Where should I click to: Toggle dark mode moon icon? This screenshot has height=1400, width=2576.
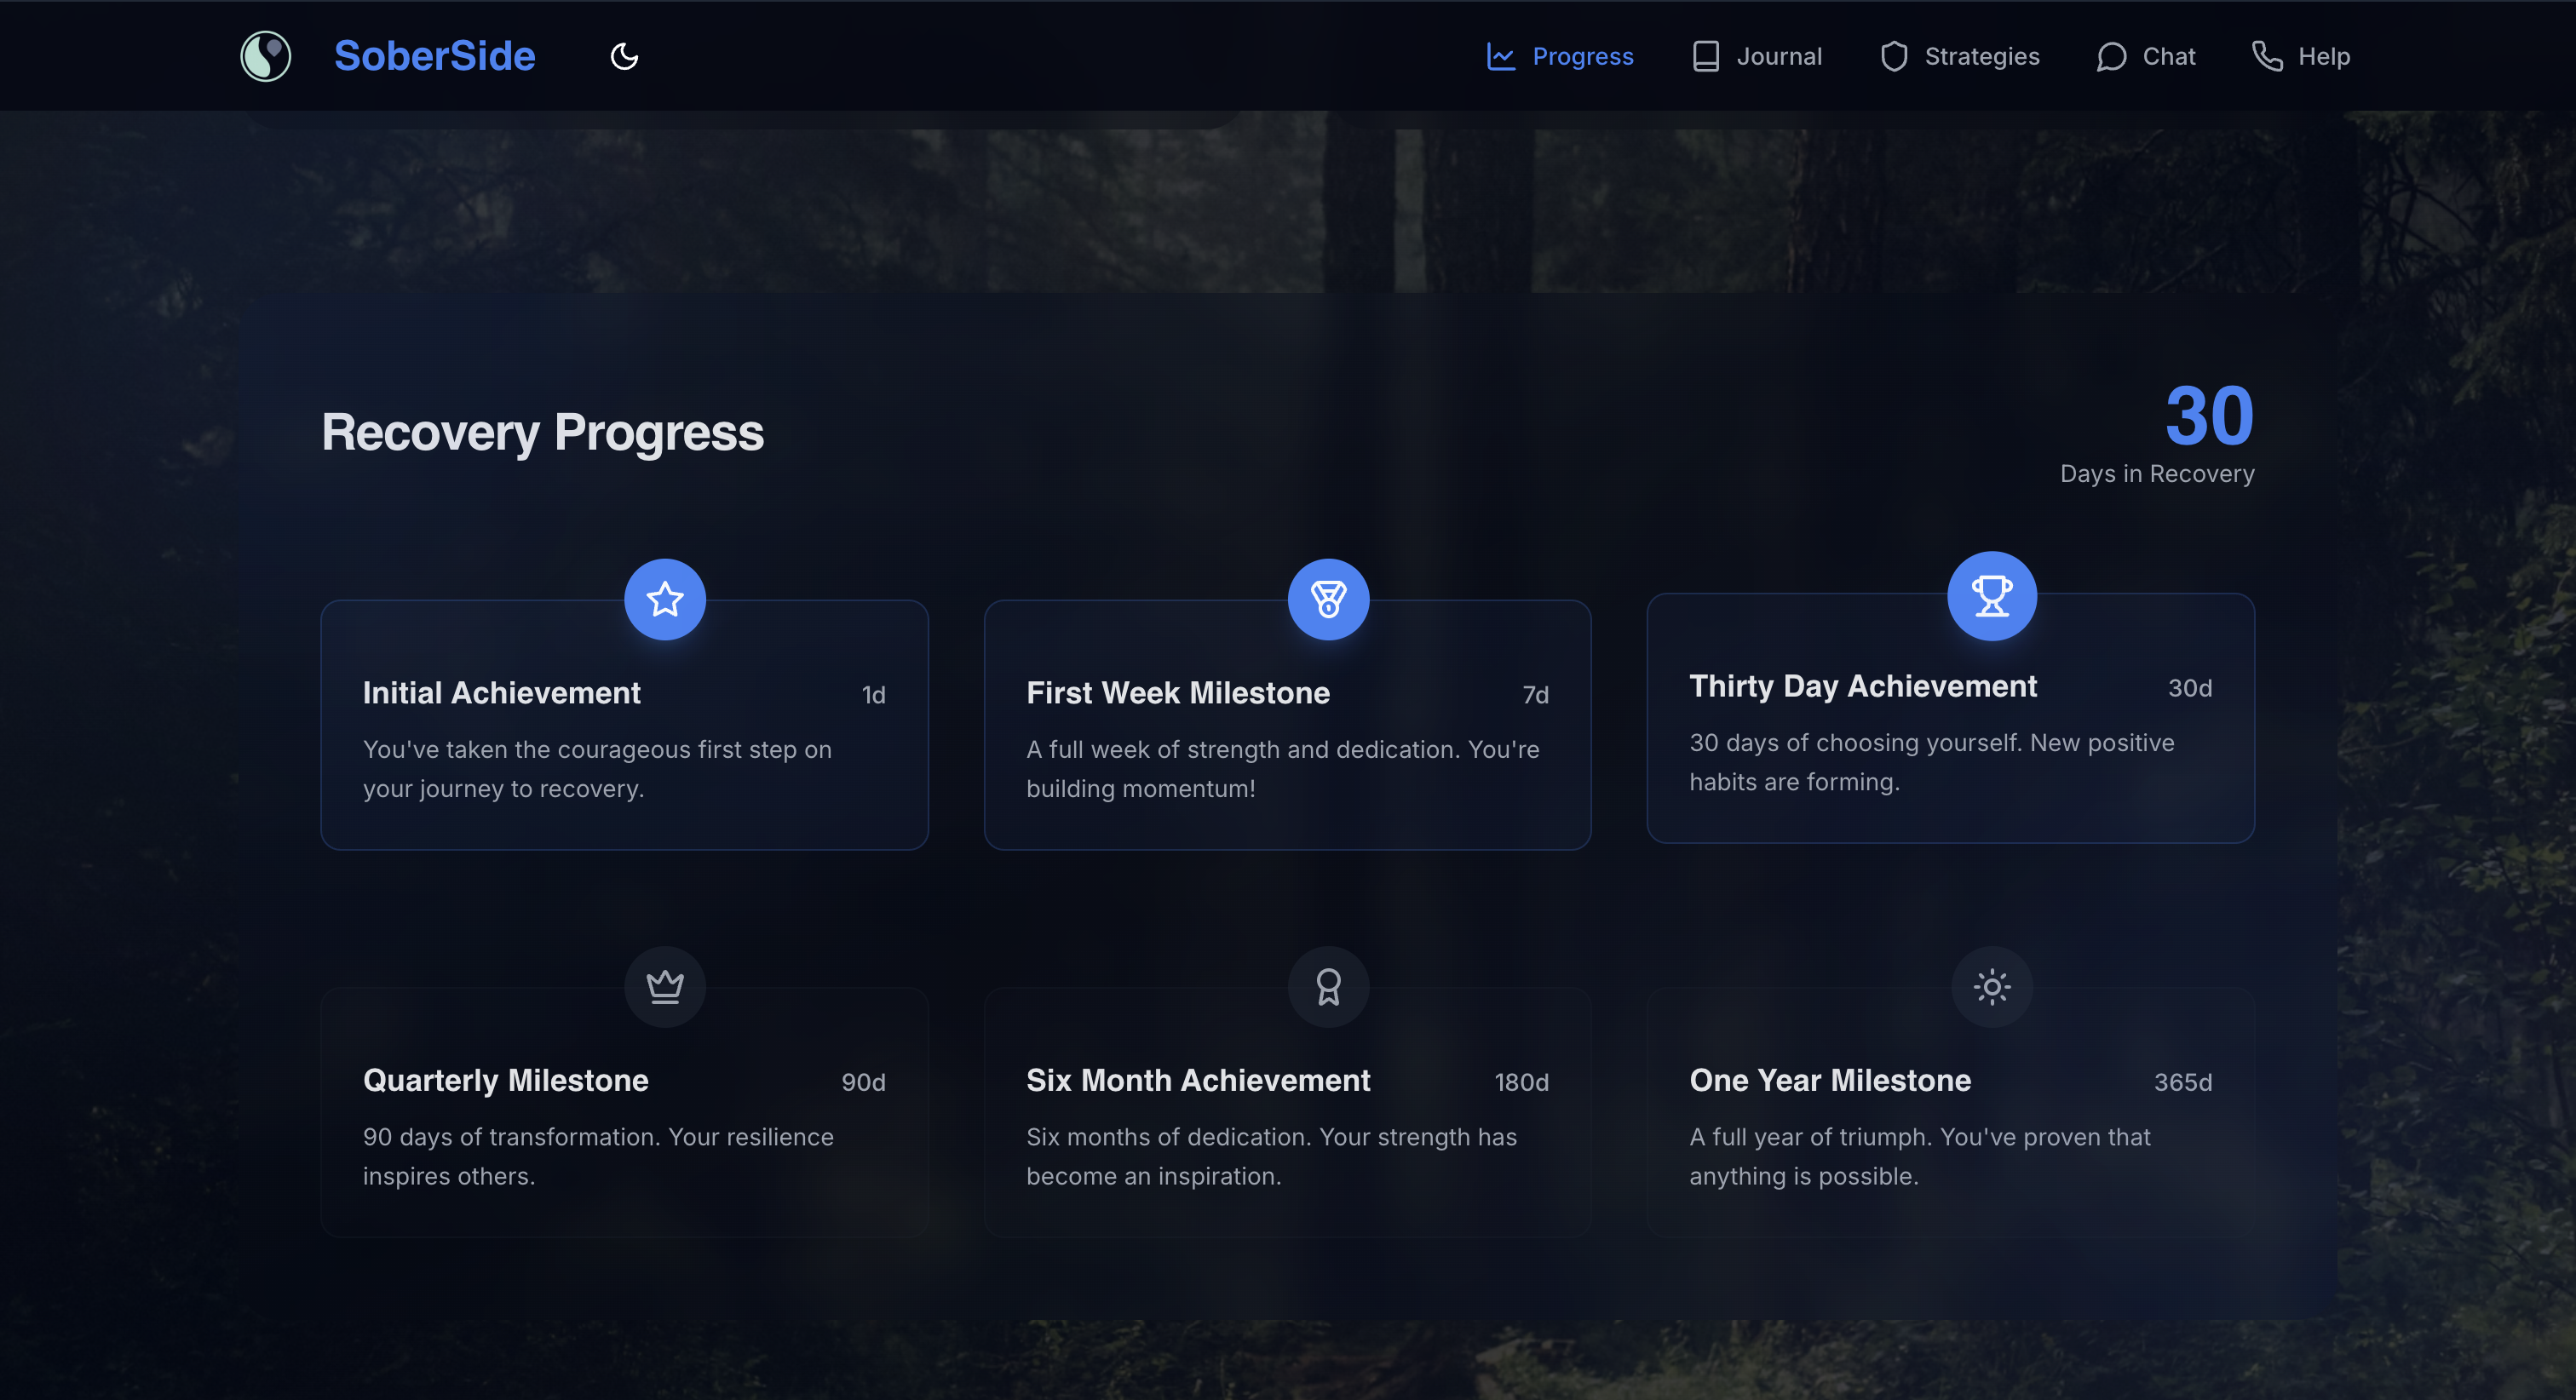pos(624,56)
